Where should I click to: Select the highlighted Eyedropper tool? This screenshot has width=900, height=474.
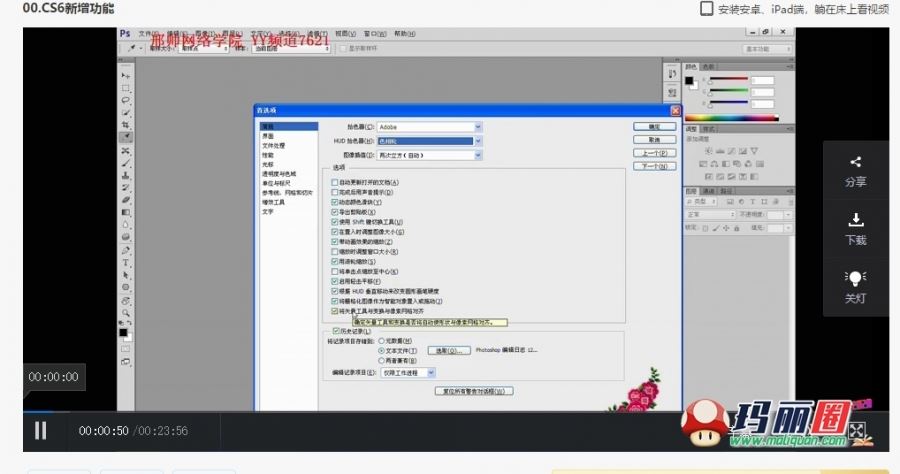click(x=125, y=137)
